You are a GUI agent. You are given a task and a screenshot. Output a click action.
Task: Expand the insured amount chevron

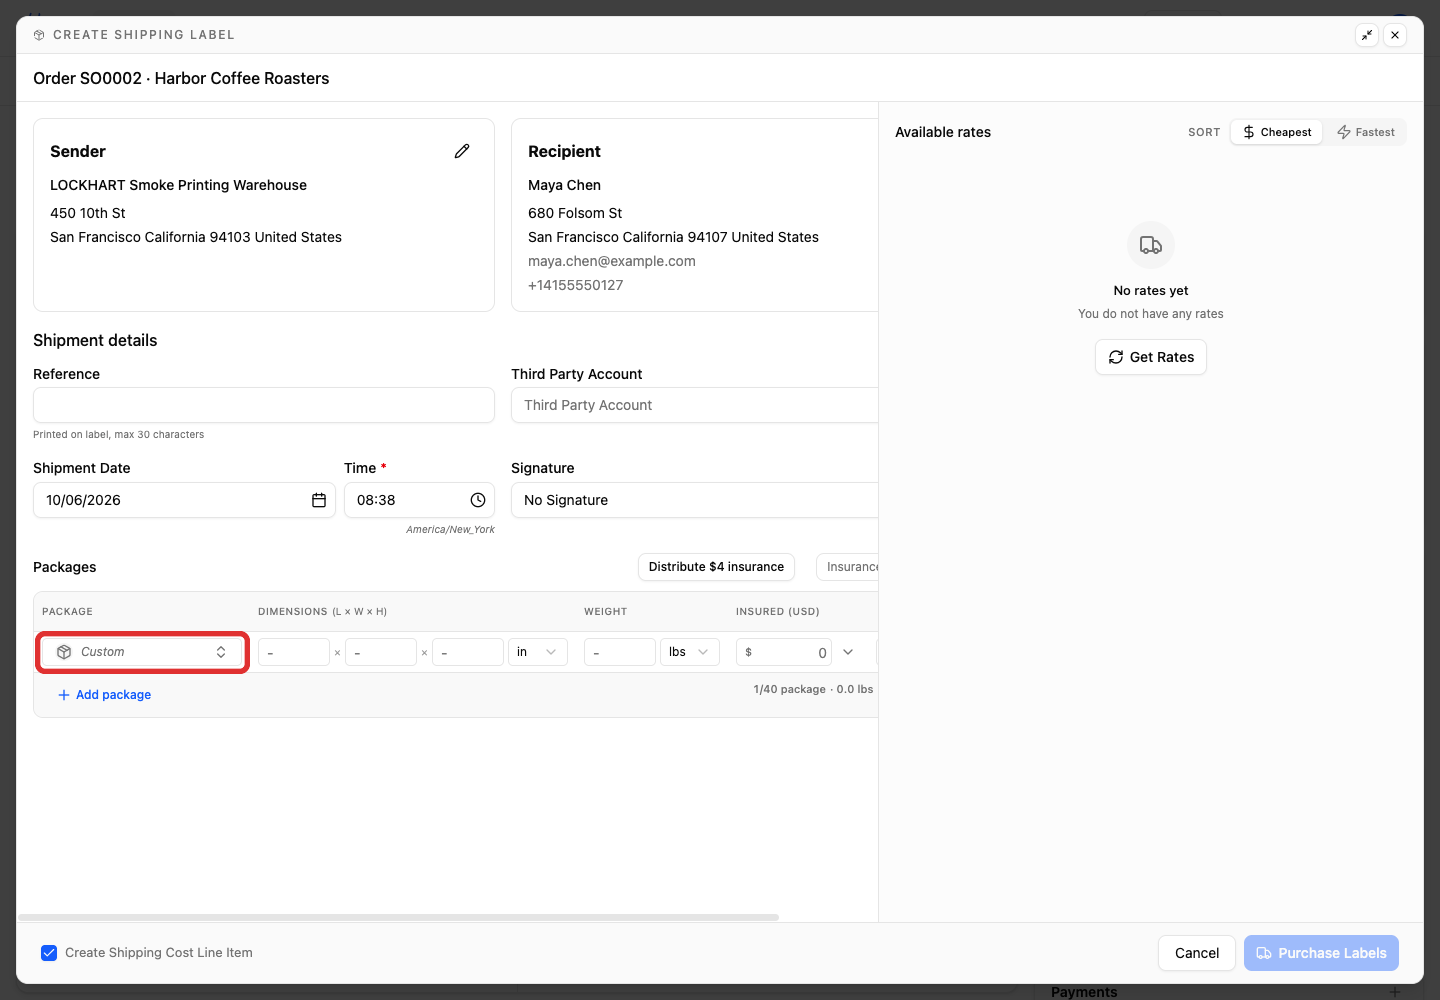coord(848,652)
